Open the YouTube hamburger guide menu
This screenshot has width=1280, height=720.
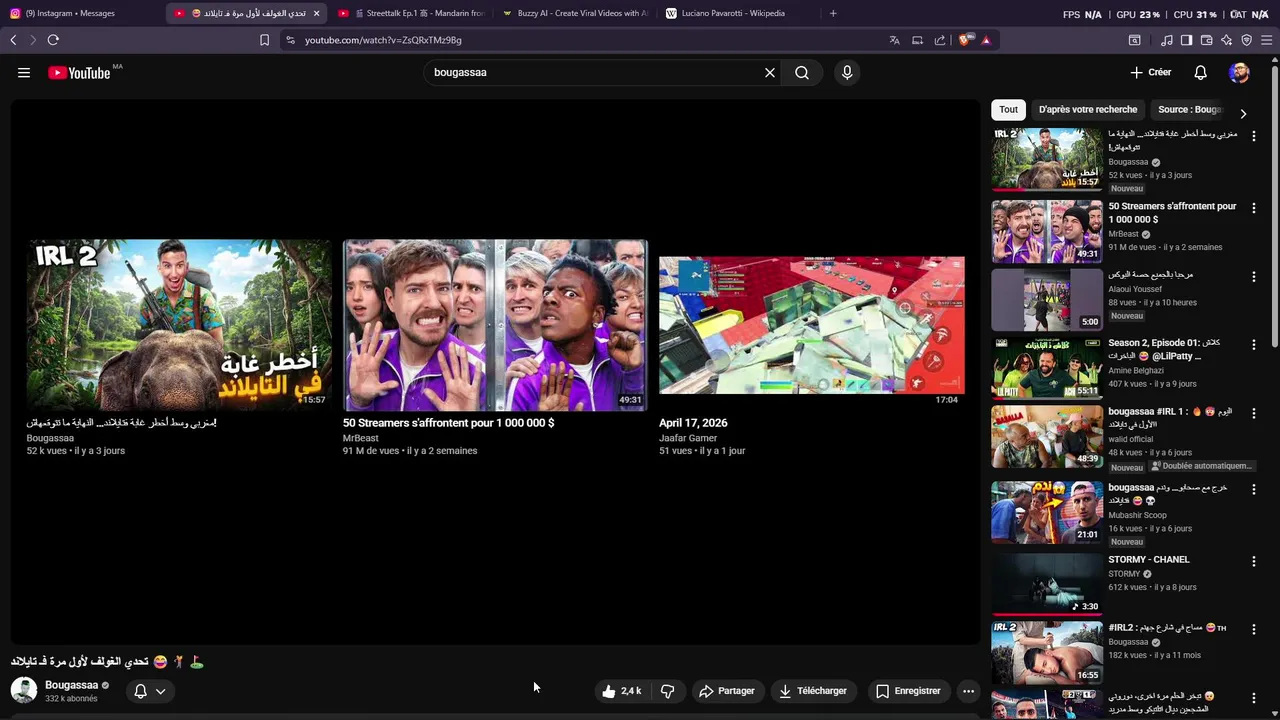point(24,73)
